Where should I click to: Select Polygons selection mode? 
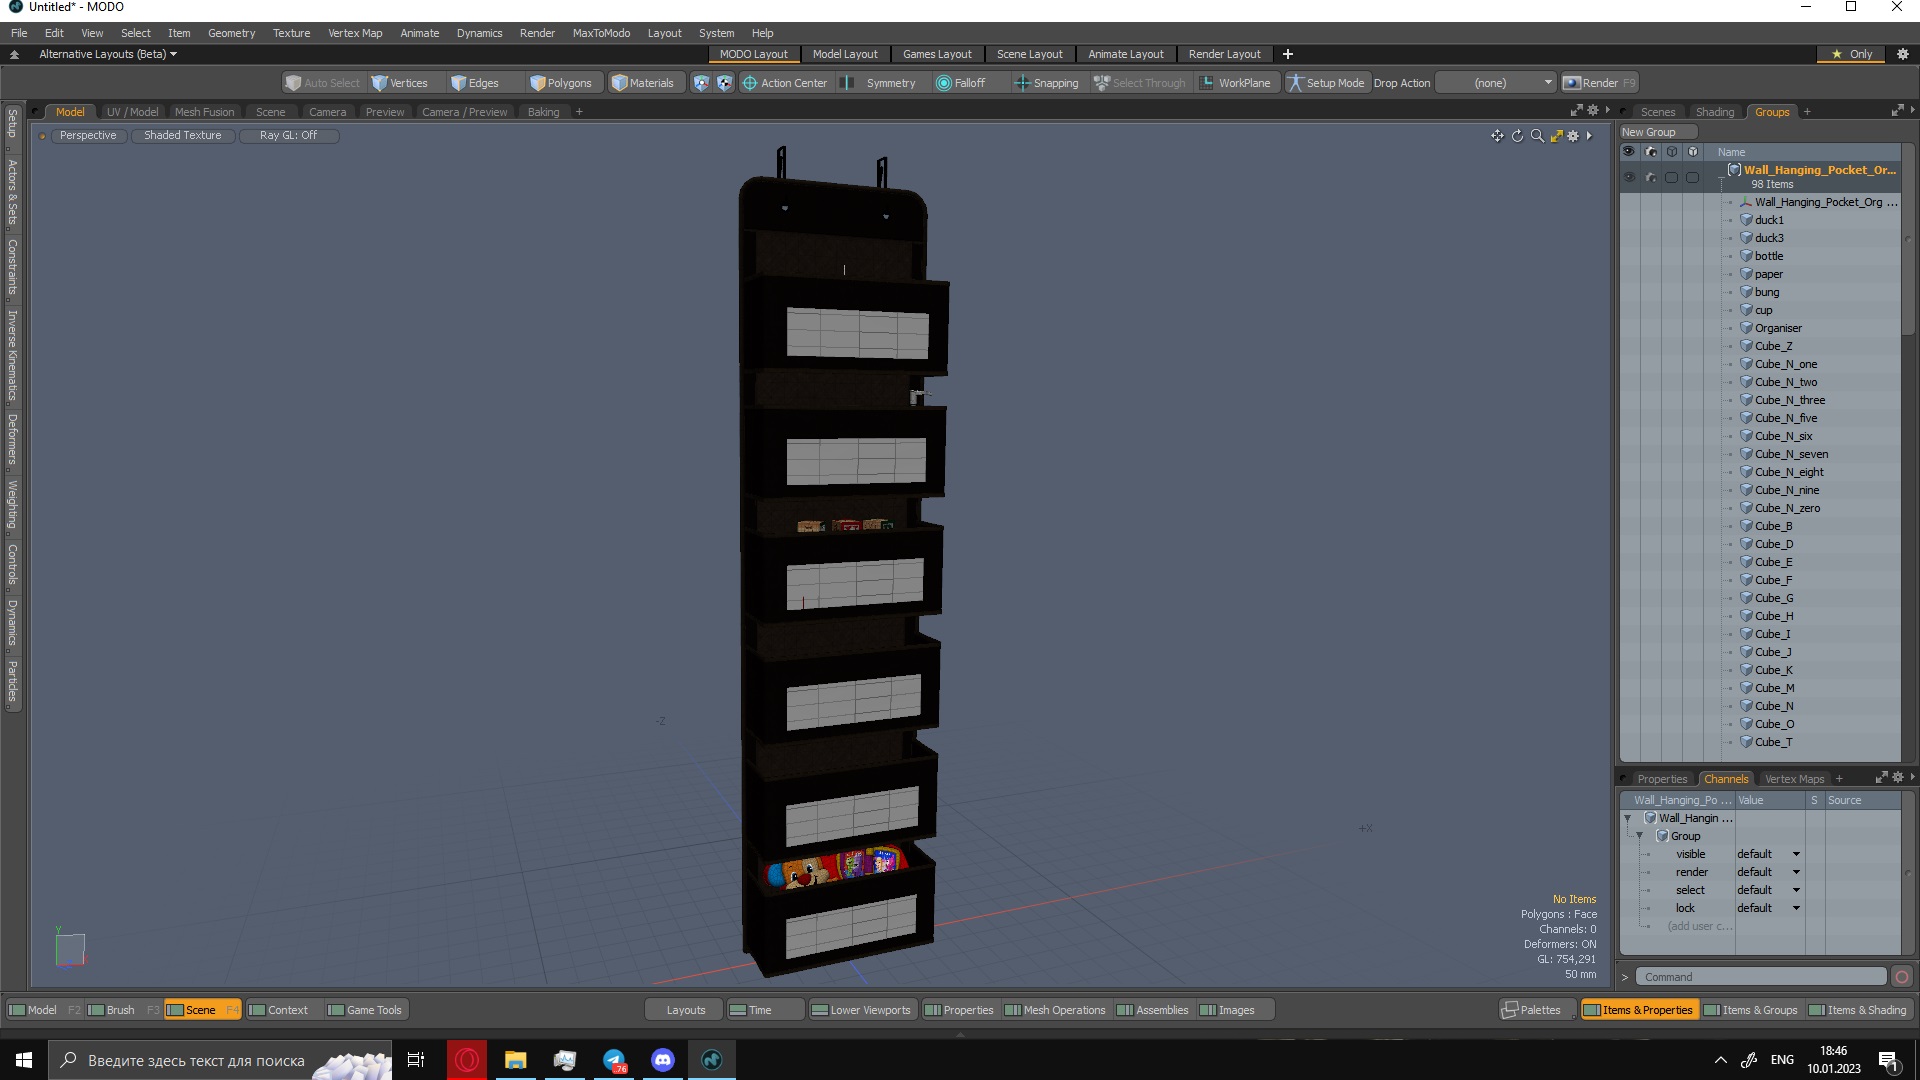pyautogui.click(x=561, y=83)
